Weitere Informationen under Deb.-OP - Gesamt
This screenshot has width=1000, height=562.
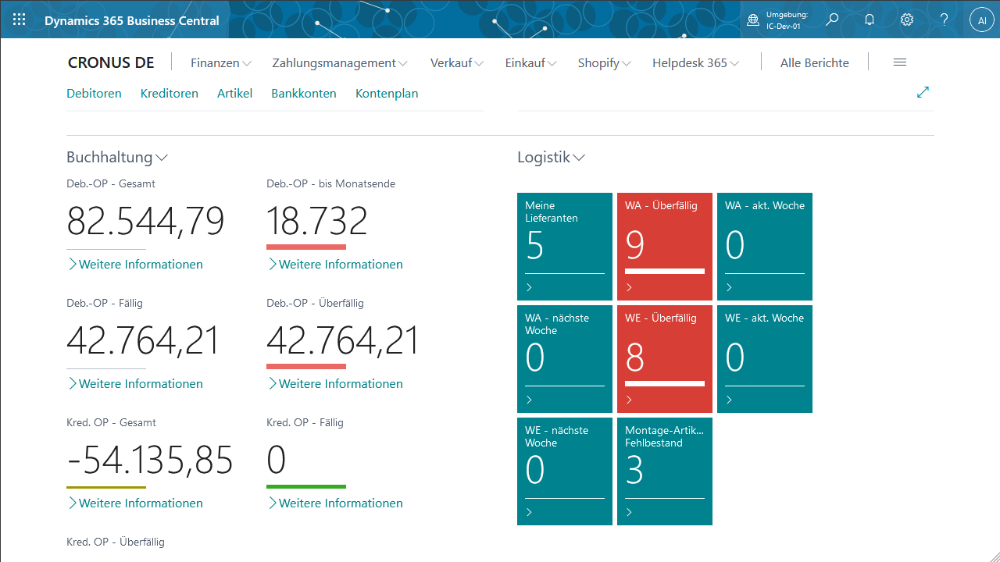135,264
